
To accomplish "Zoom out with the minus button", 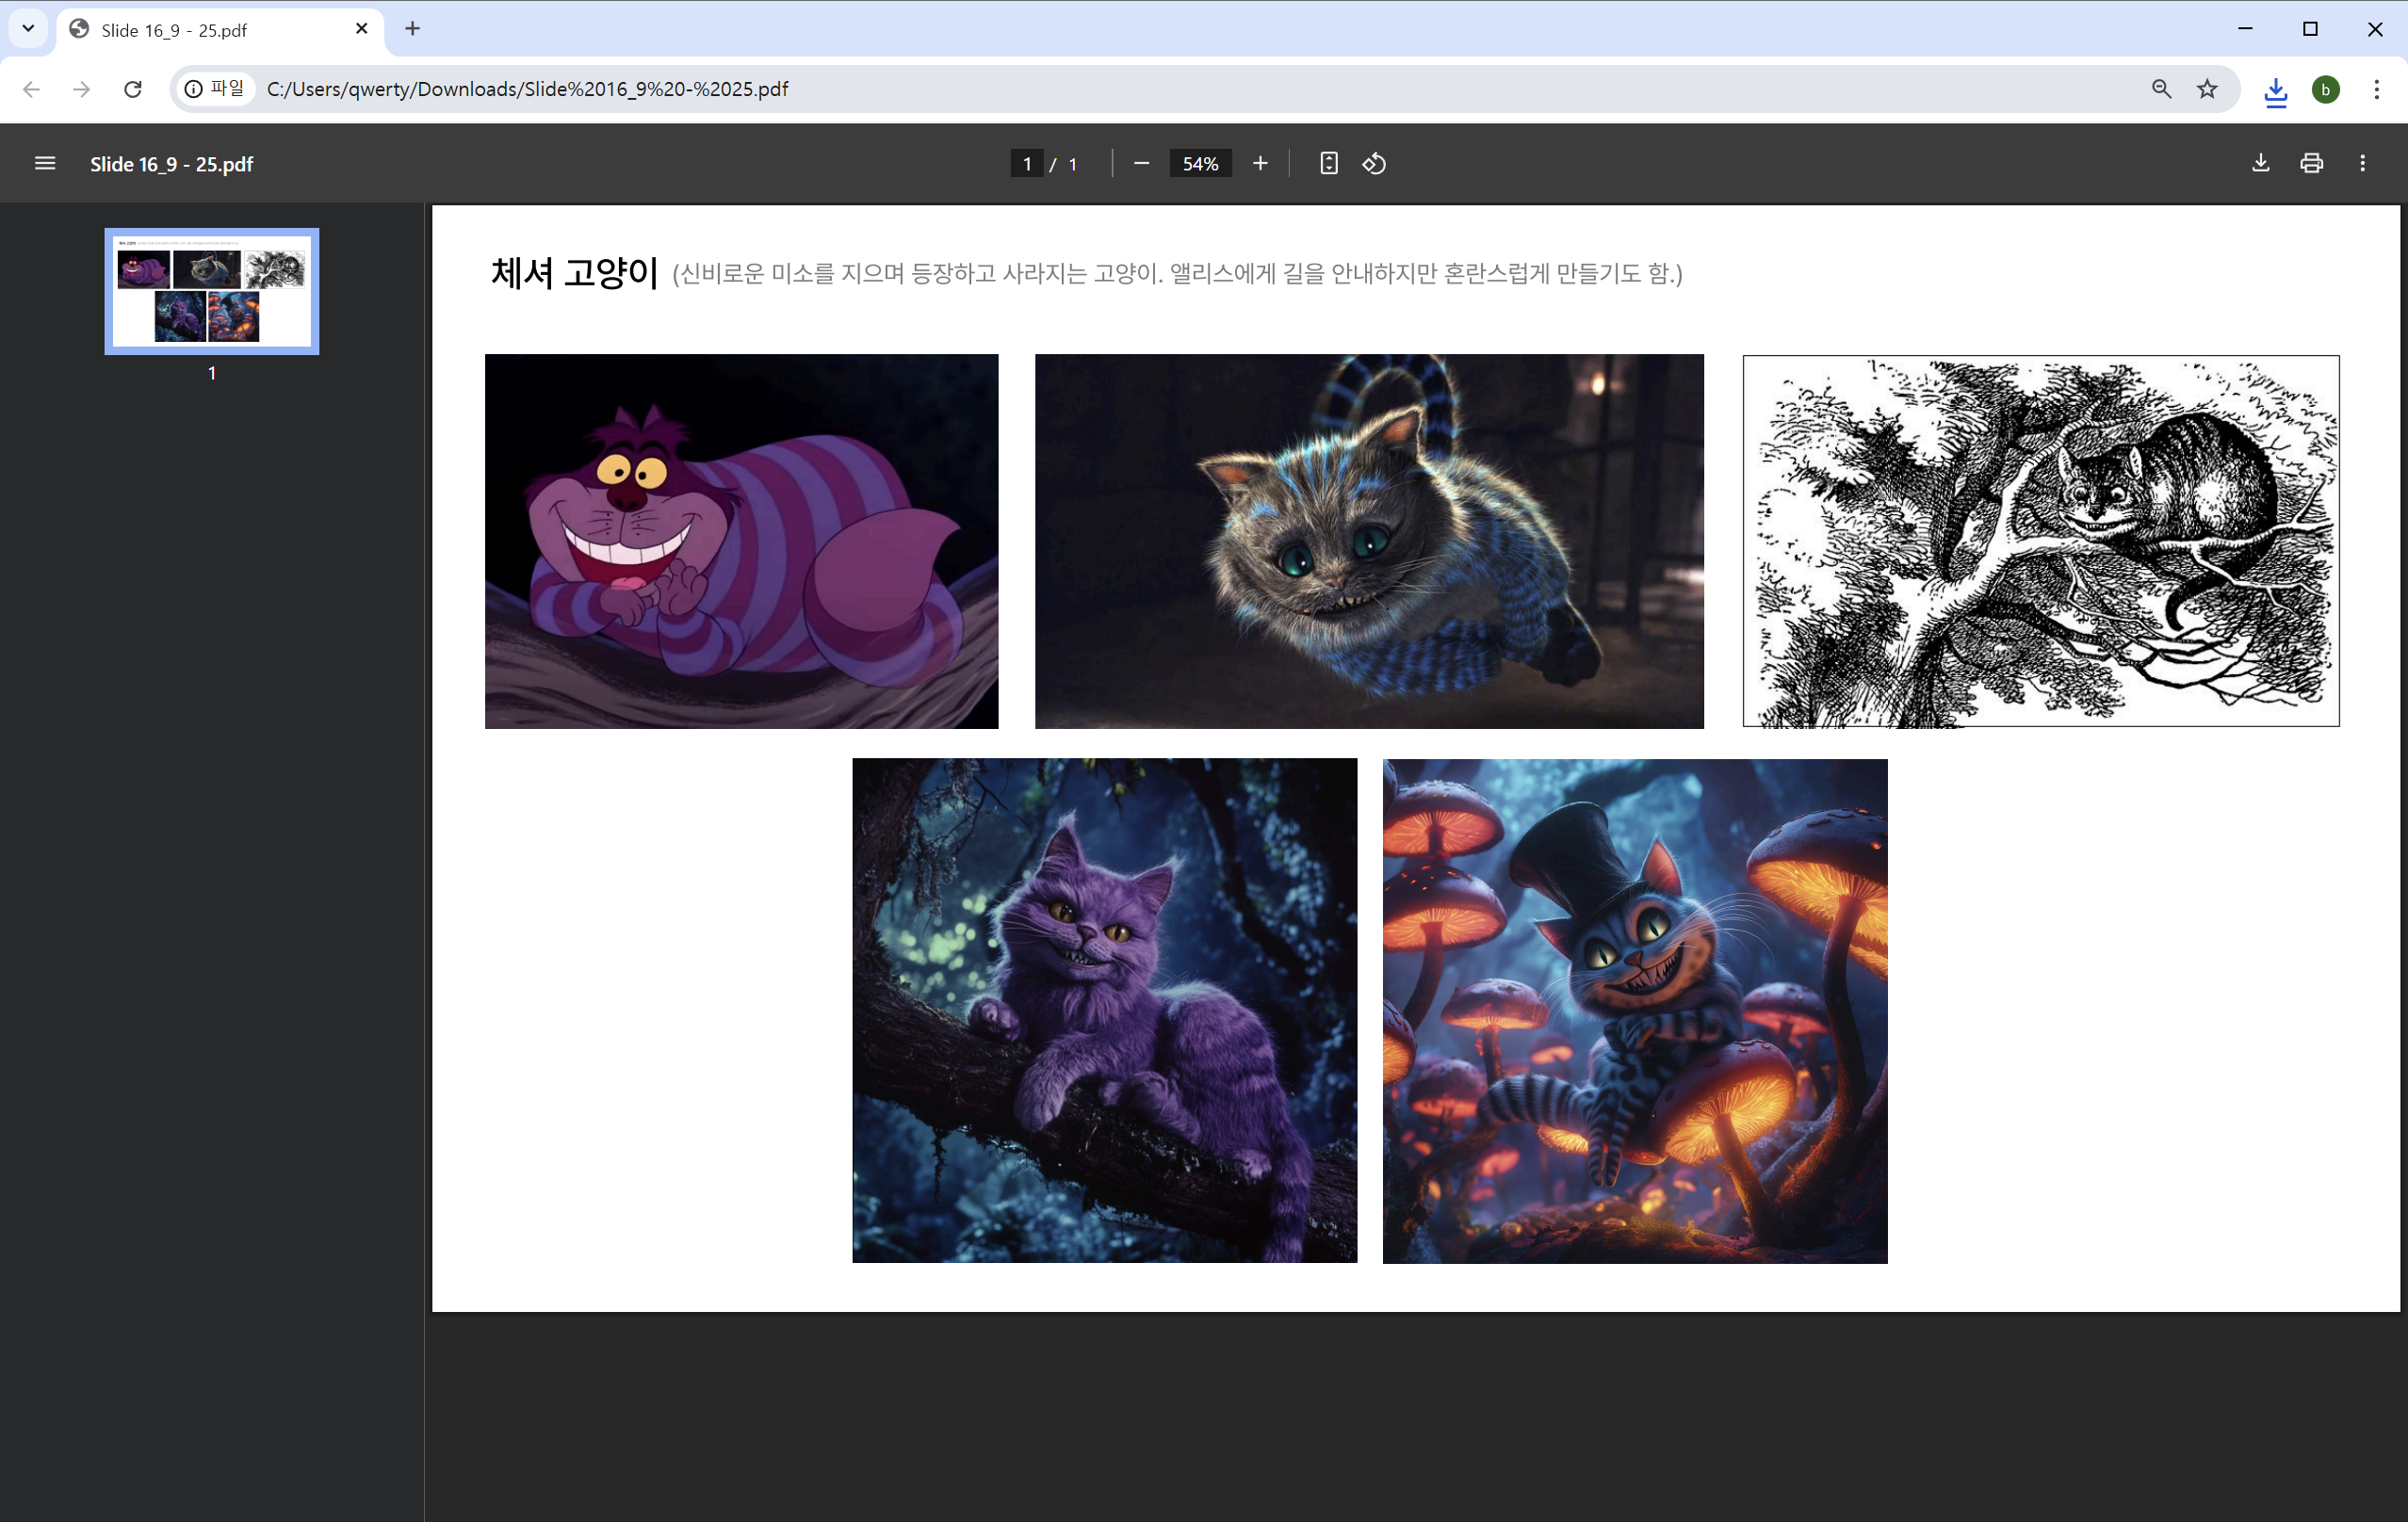I will click(x=1141, y=163).
